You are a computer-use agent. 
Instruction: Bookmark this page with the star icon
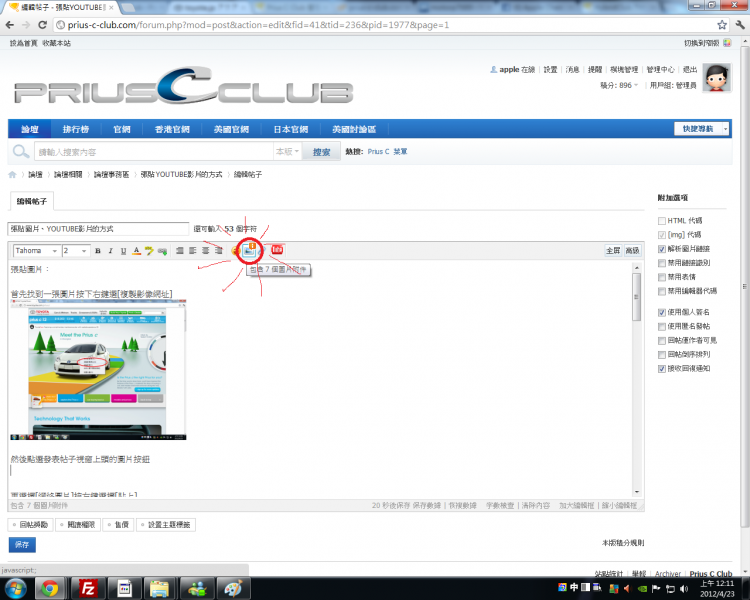point(722,25)
